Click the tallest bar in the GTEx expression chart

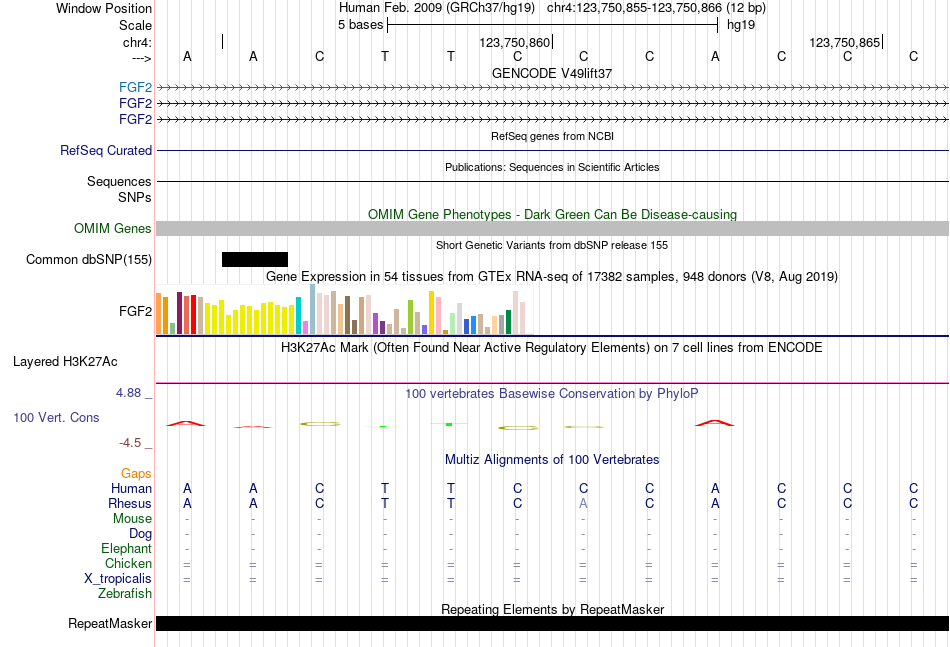point(313,309)
